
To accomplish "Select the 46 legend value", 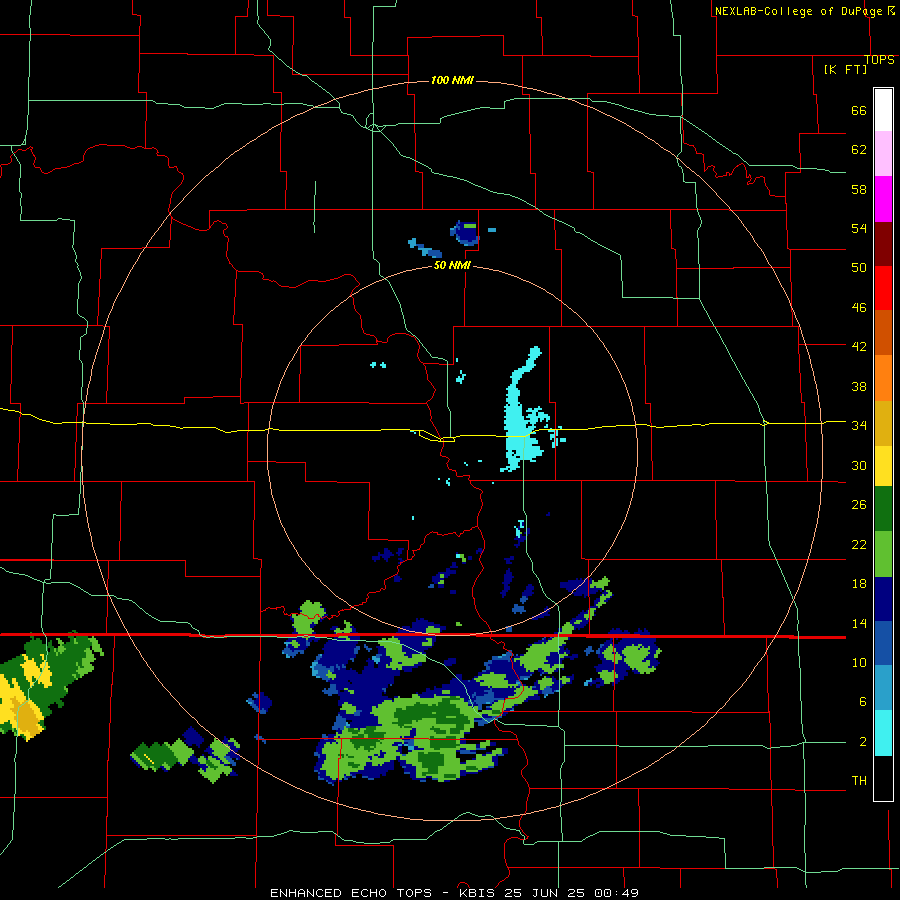I will pos(859,308).
